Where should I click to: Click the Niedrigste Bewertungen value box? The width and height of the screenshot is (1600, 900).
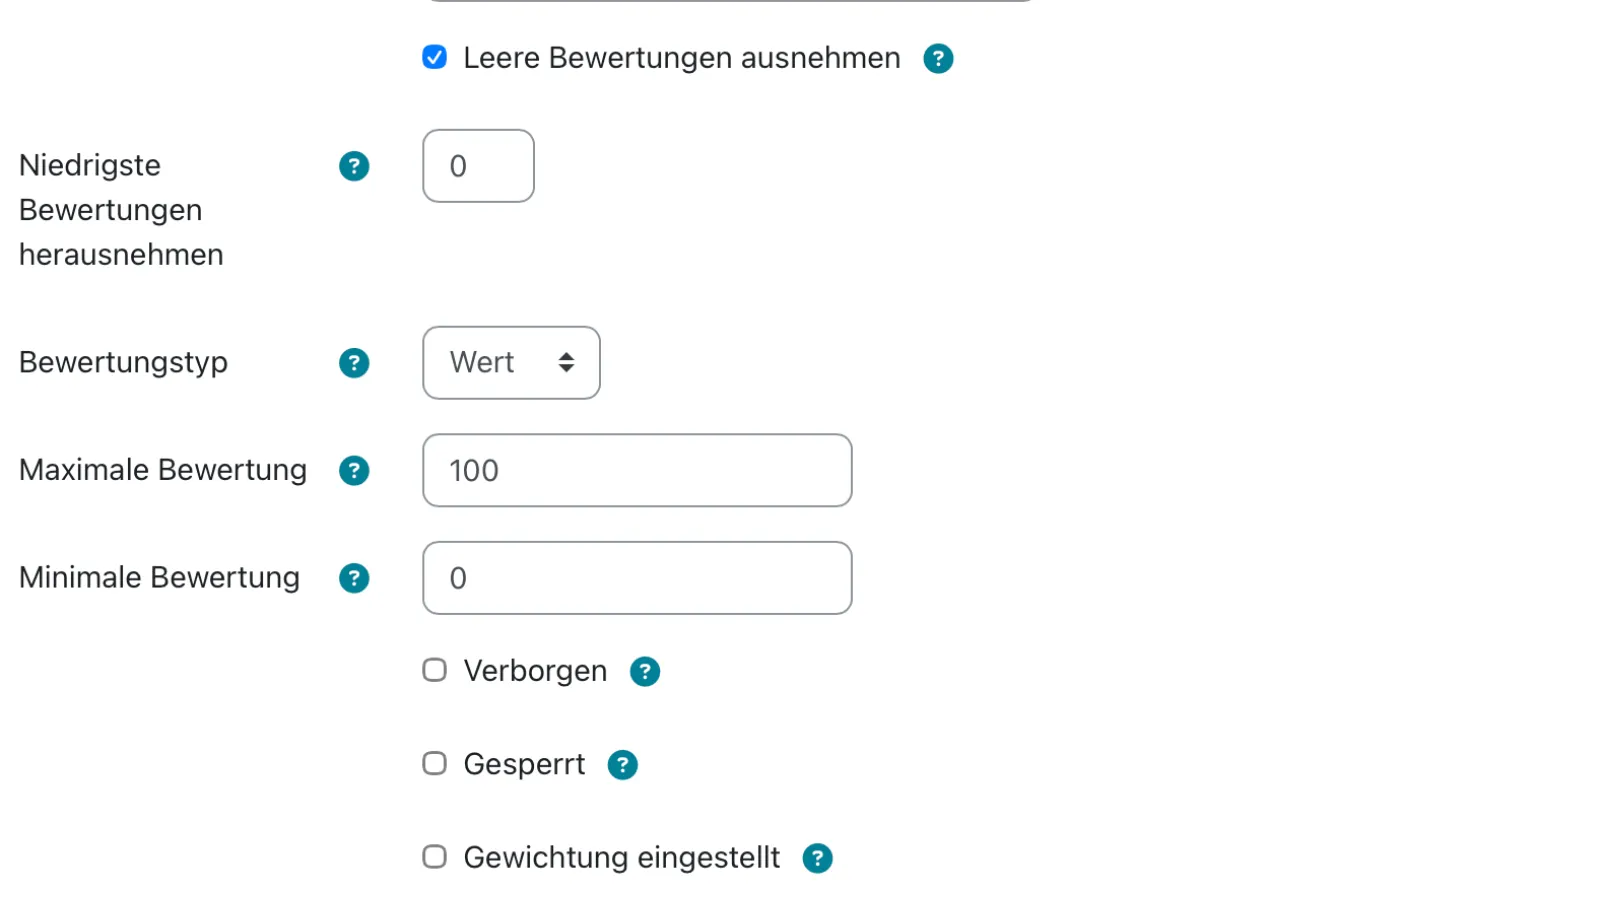(478, 166)
